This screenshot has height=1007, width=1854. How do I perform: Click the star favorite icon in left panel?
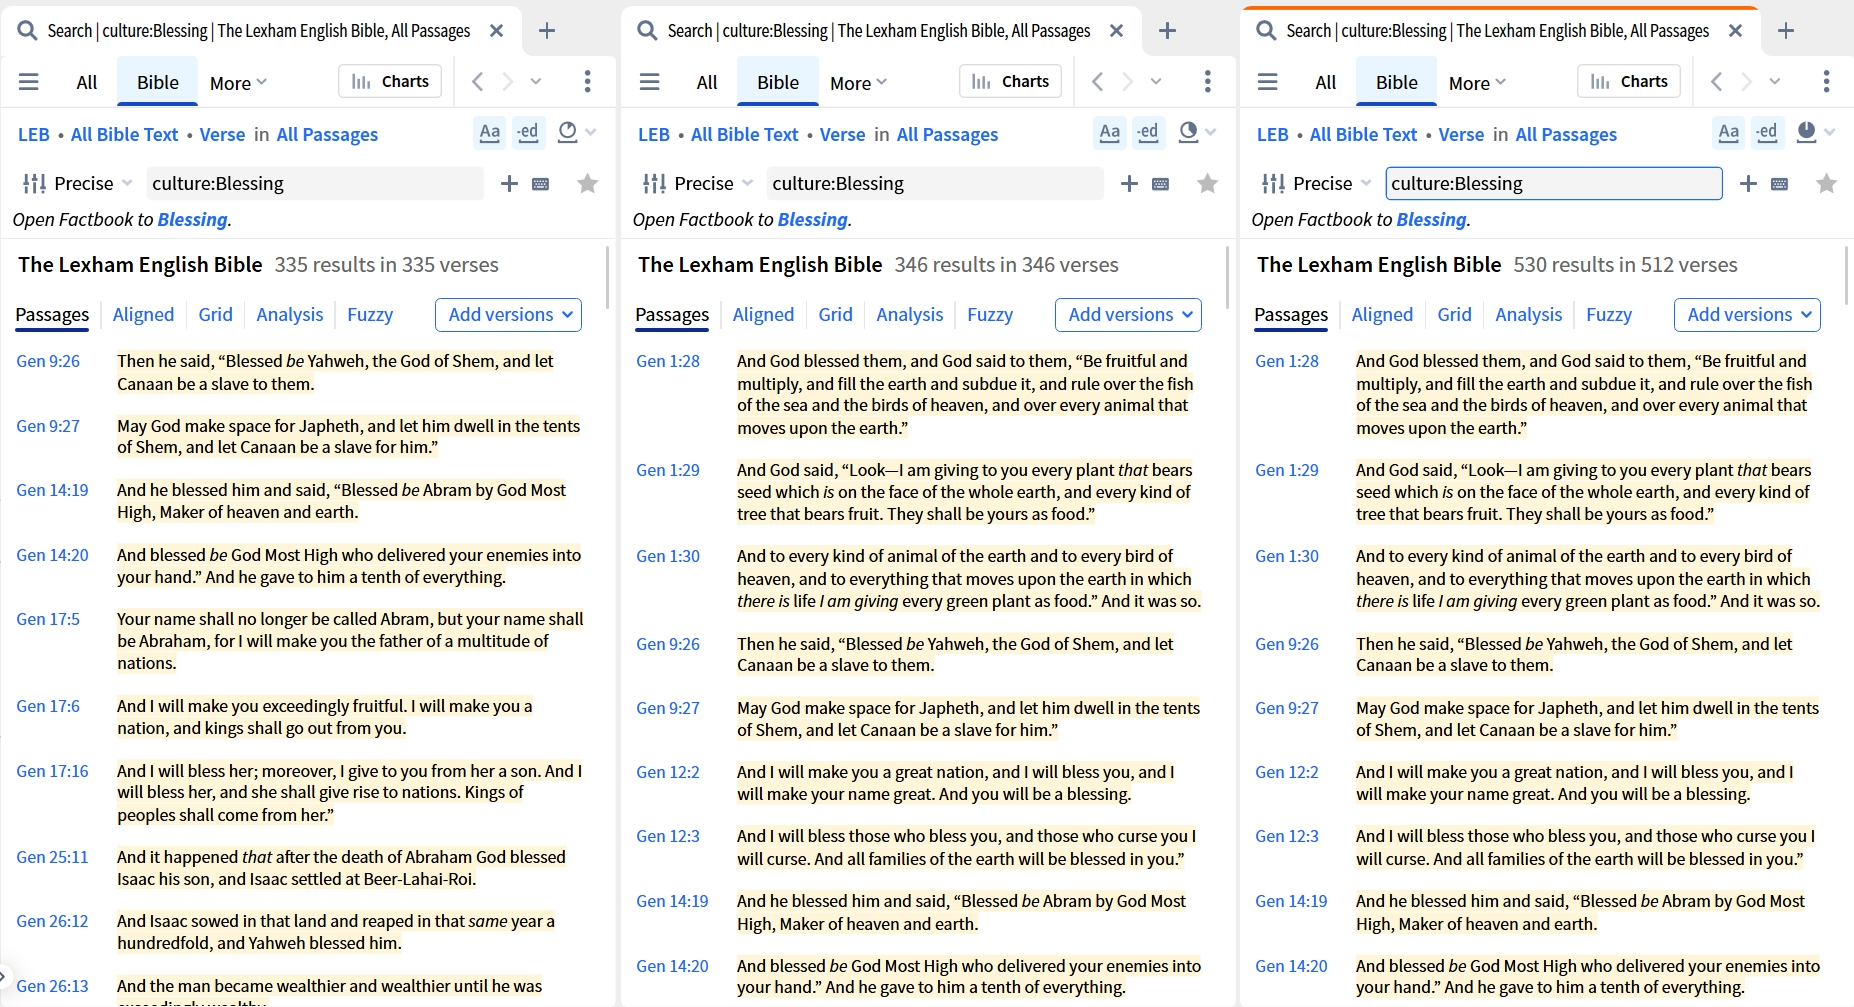pyautogui.click(x=588, y=183)
